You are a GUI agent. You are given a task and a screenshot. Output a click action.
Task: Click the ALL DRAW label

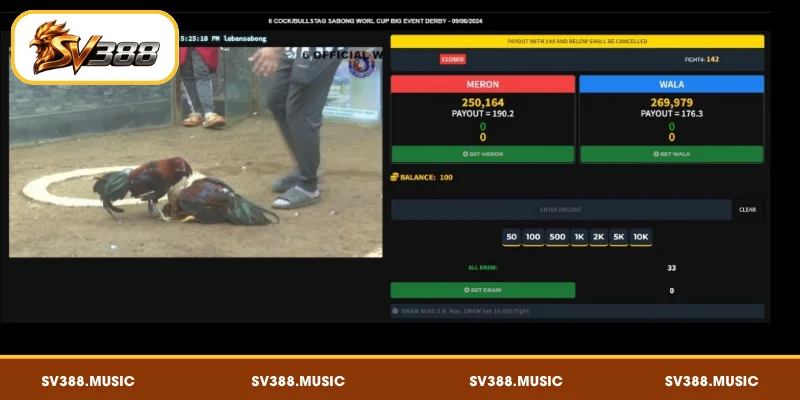[x=483, y=268]
